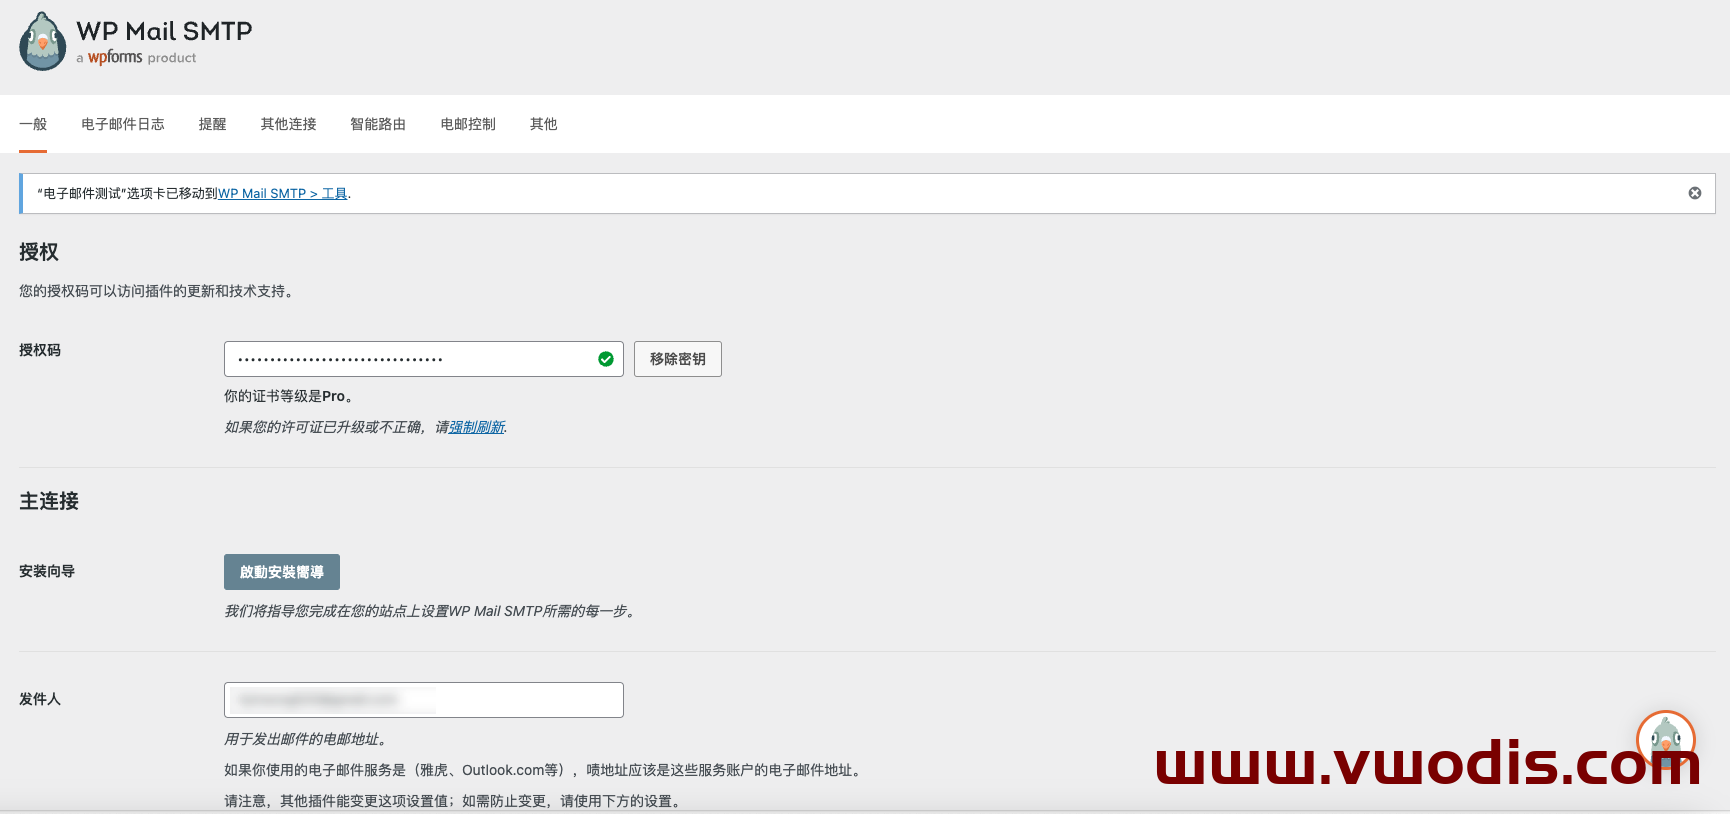Follow the WP Mail SMTP > 工具 link

coord(283,194)
